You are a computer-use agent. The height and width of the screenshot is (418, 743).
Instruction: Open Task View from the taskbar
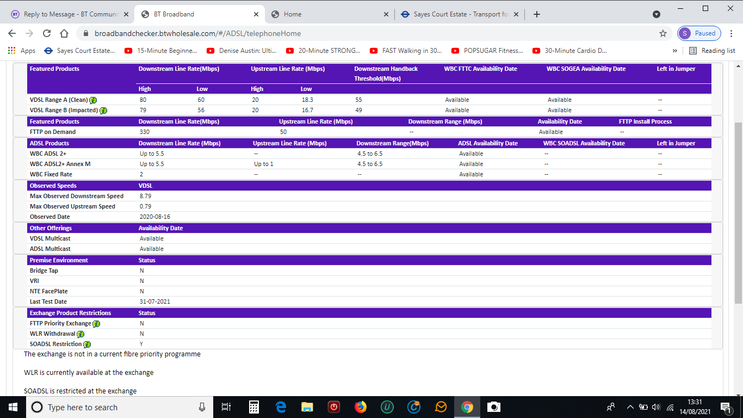click(x=227, y=407)
